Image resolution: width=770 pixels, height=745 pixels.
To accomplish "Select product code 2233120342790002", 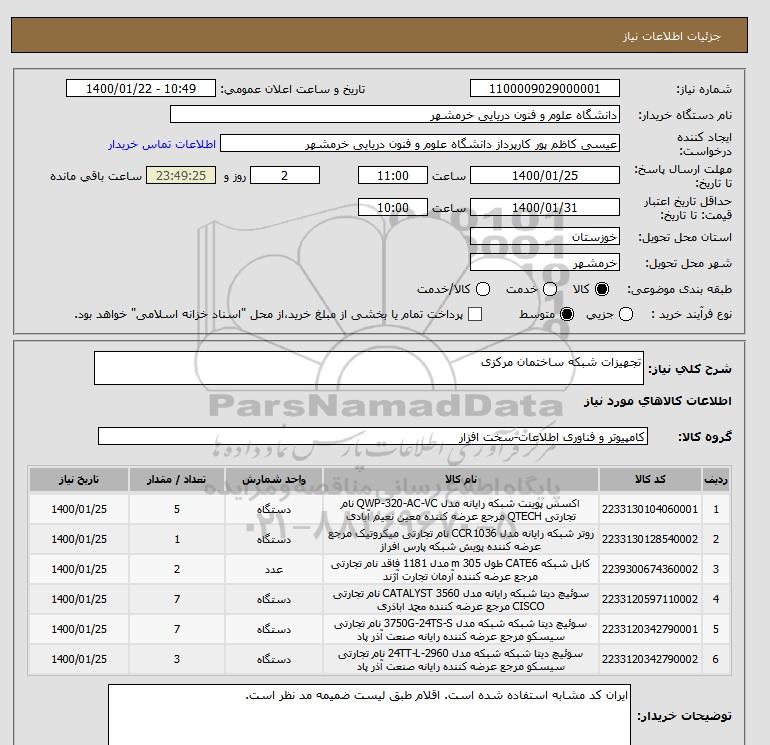I will (x=650, y=659).
